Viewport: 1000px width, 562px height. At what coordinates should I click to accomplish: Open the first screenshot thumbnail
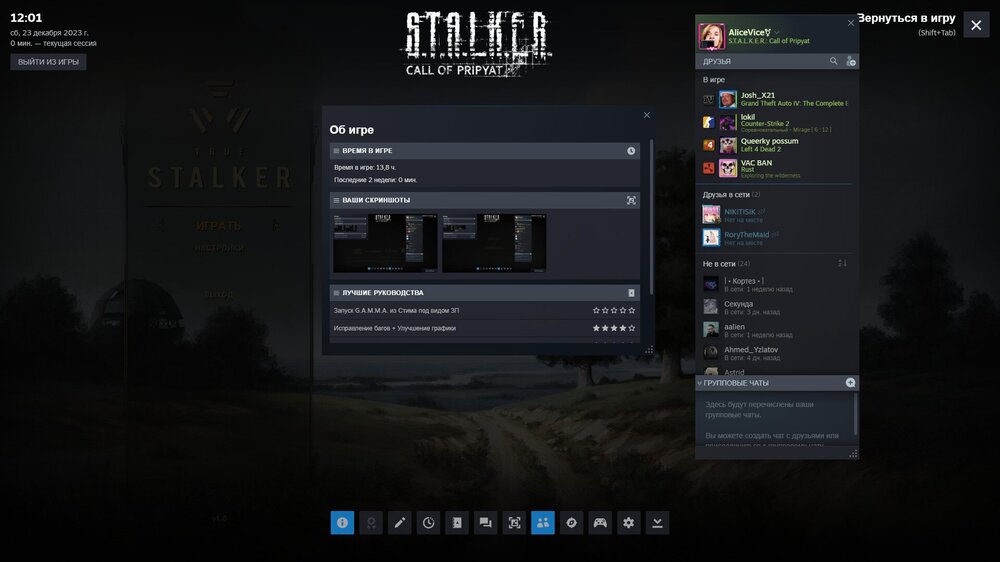pos(385,243)
